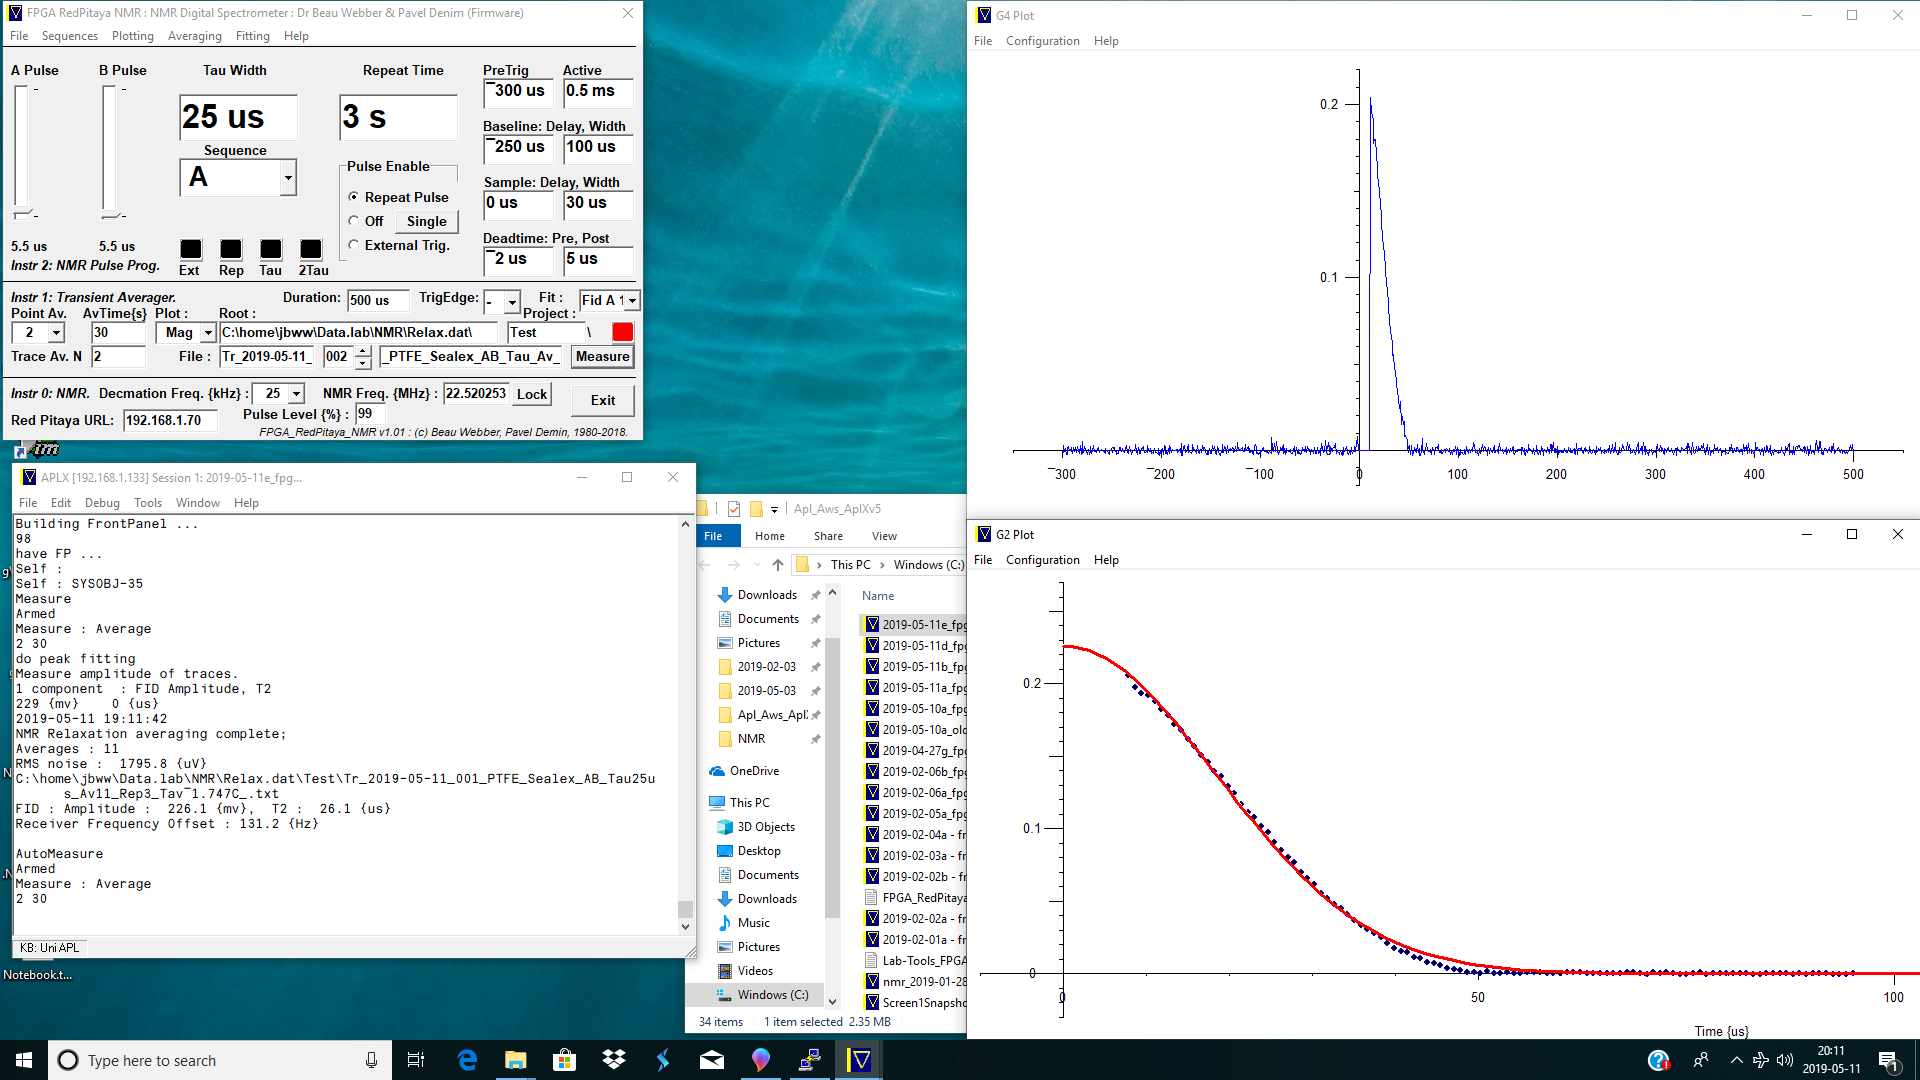1920x1080 pixels.
Task: Click the Lock button next to NMR Freq.
Action: click(x=531, y=393)
